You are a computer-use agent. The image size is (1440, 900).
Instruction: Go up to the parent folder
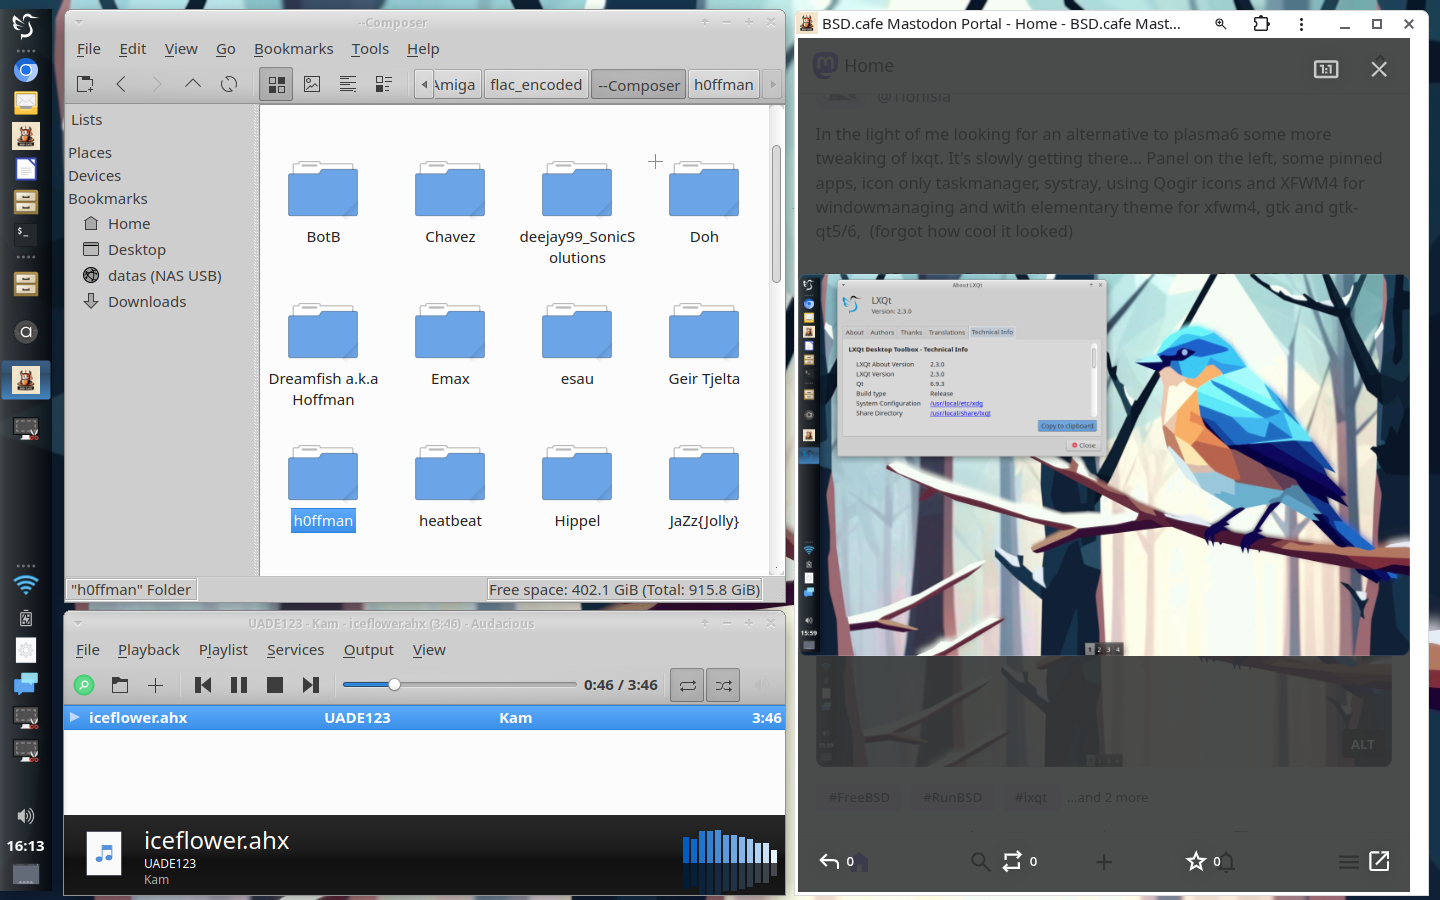[x=192, y=84]
